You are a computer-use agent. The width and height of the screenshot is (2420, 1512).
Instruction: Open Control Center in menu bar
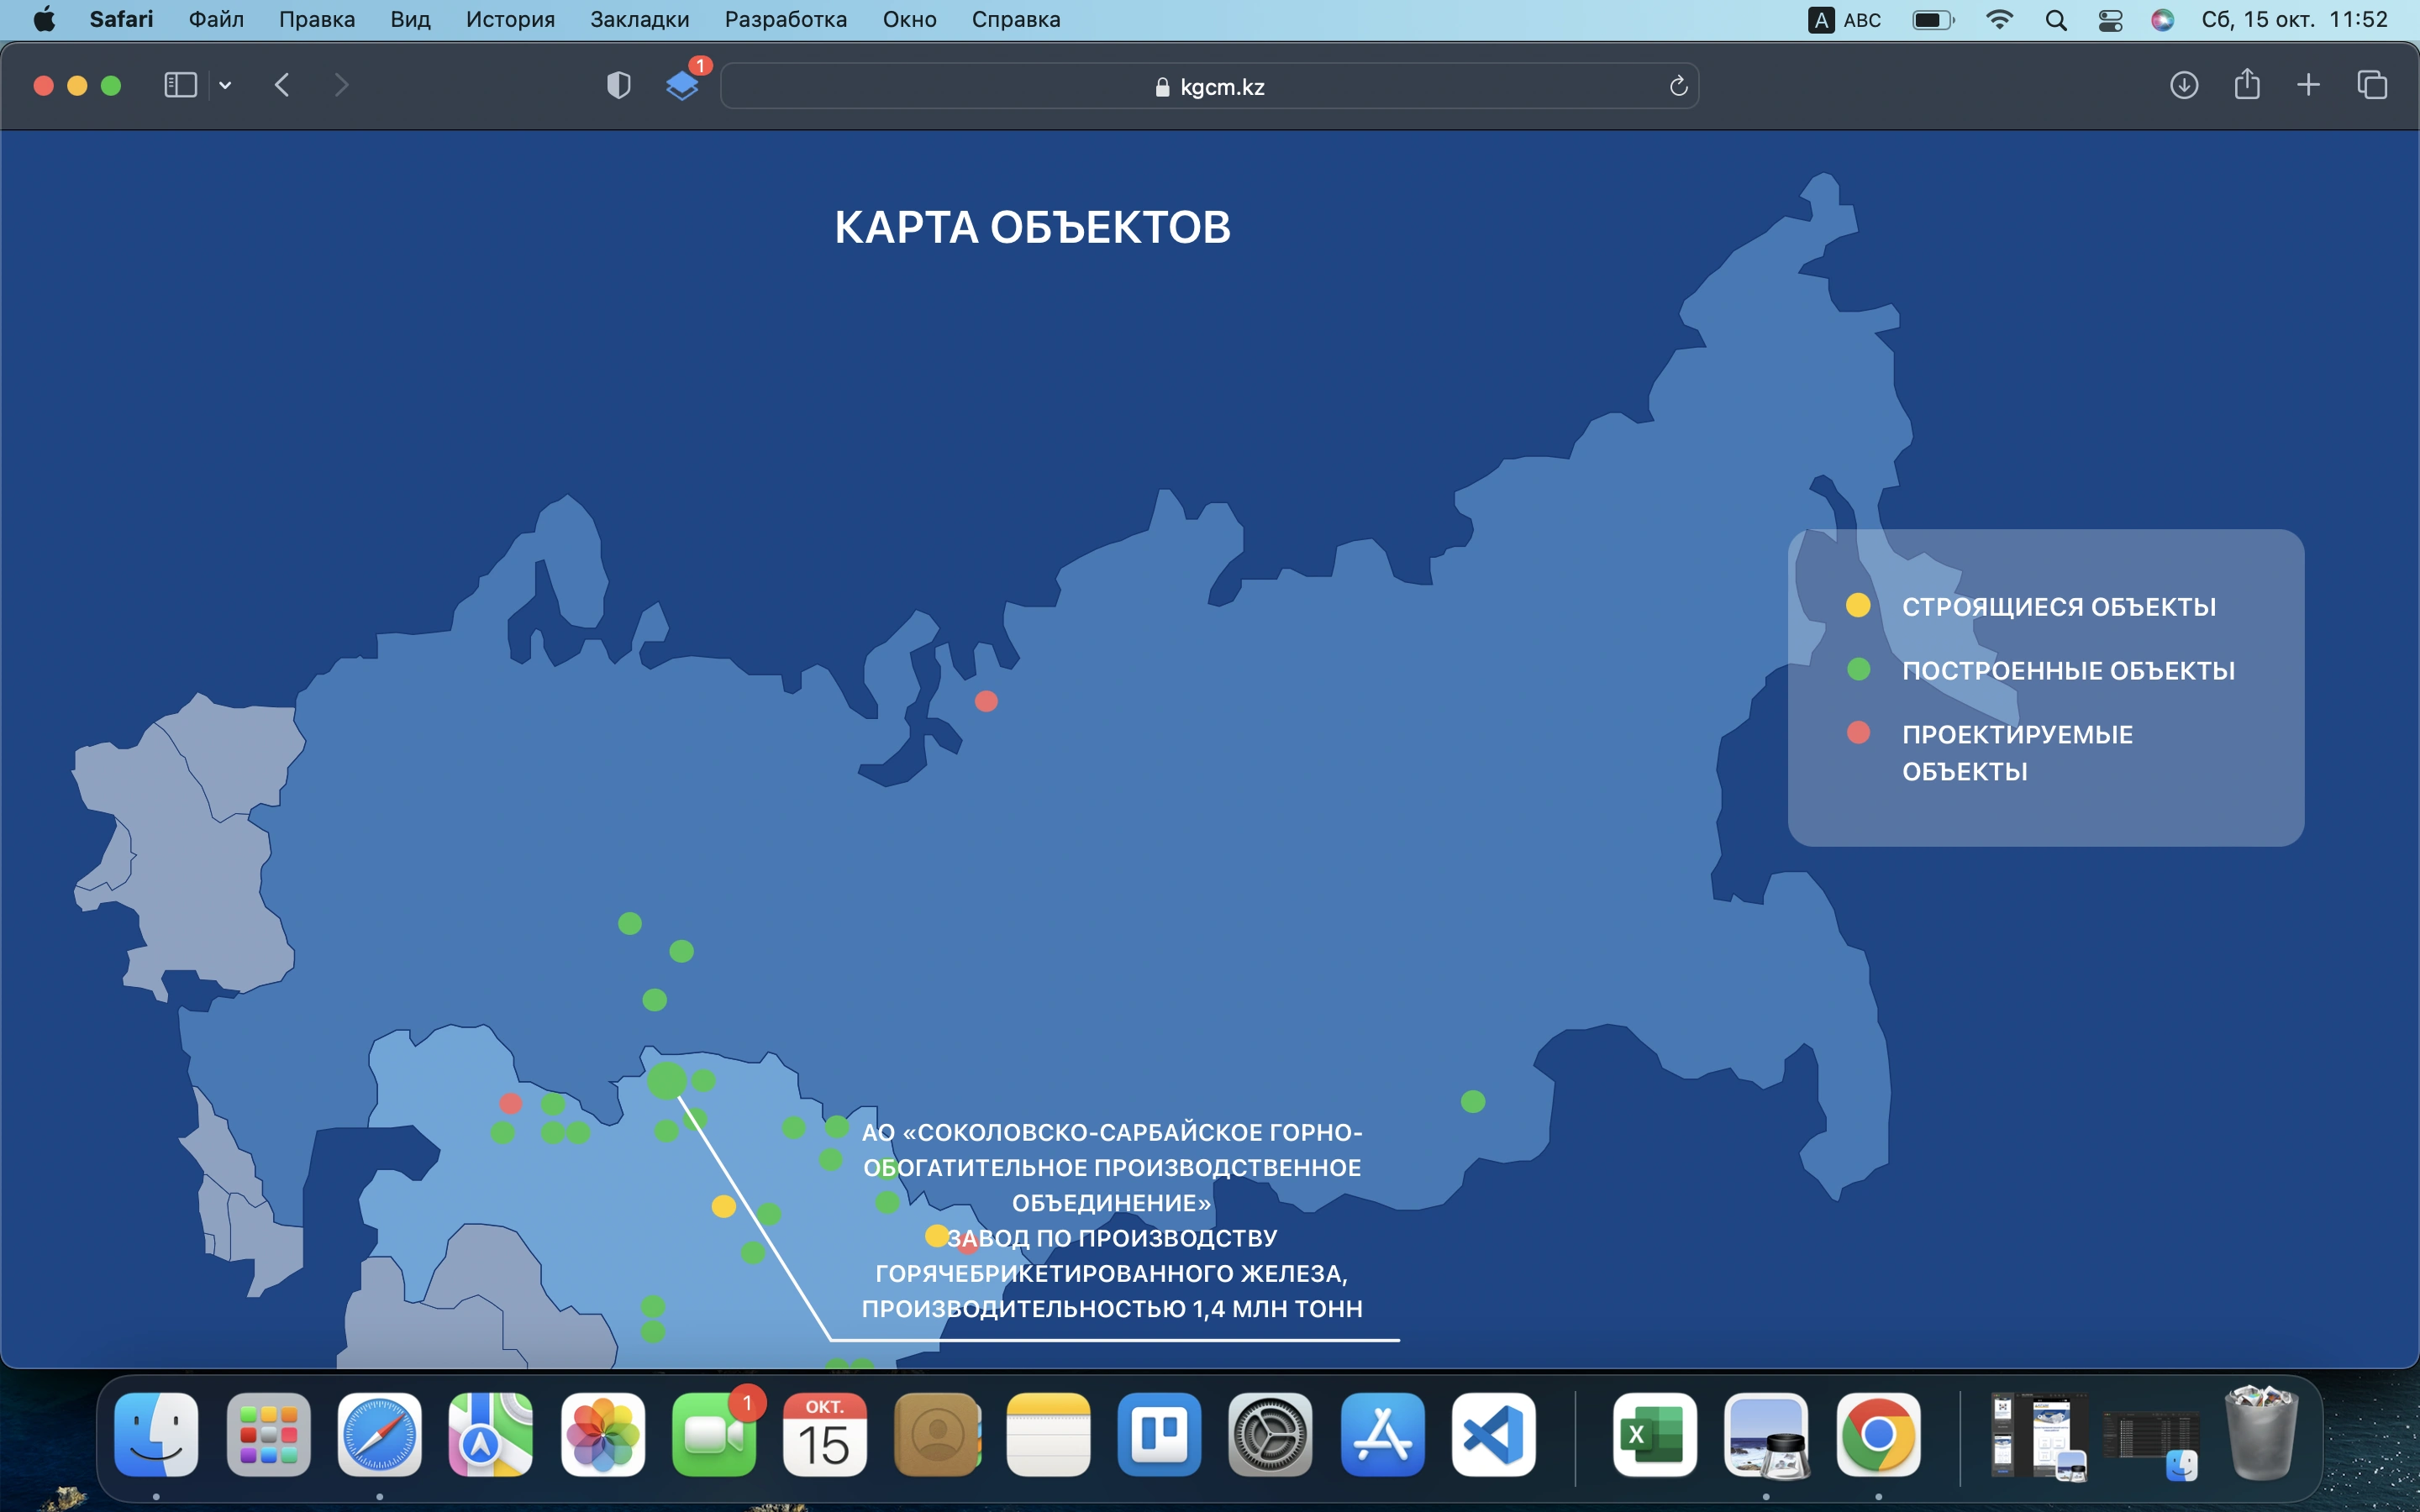[2110, 20]
